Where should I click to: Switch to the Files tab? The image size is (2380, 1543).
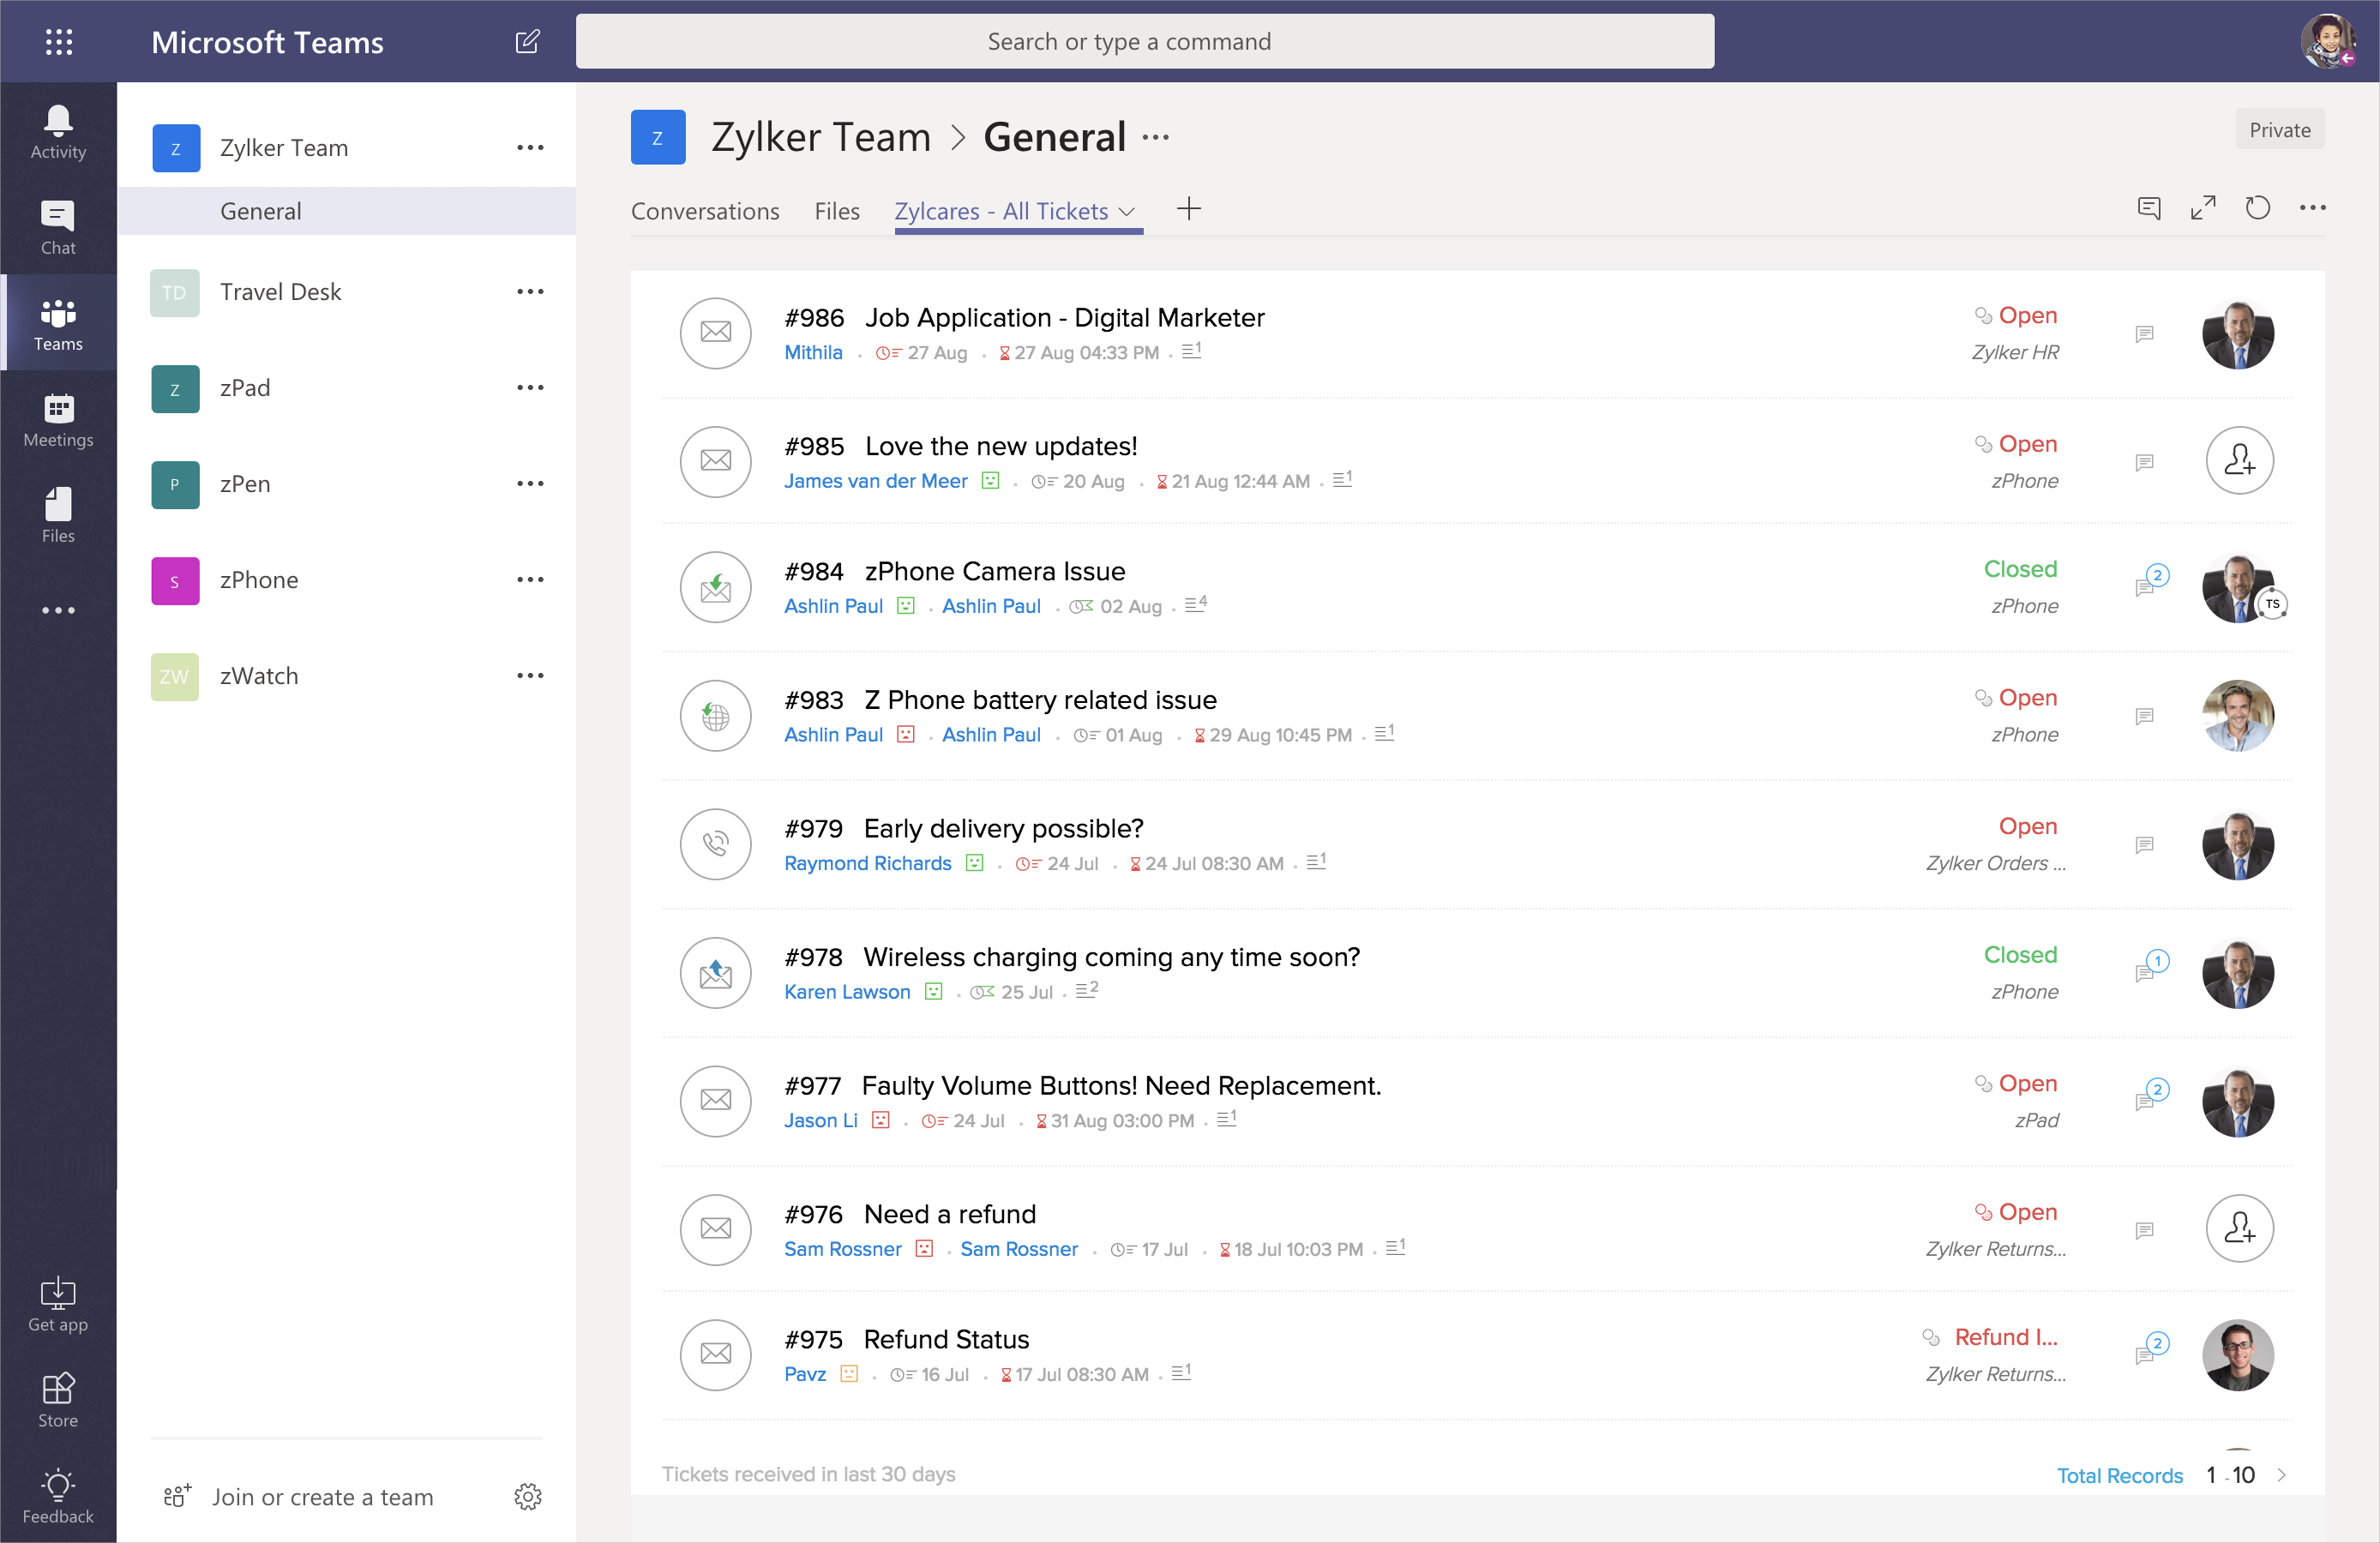837,211
